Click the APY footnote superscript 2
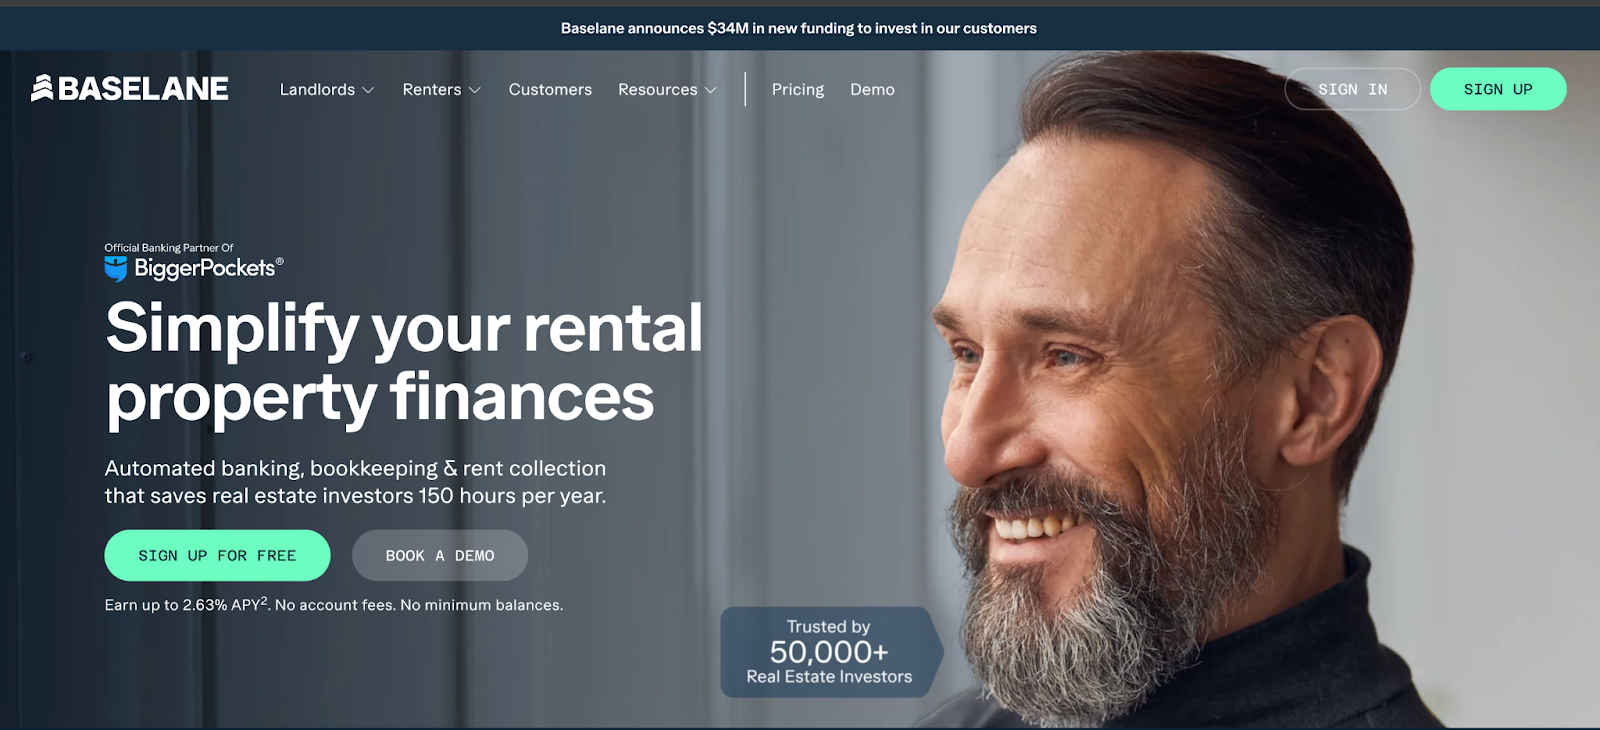 tap(264, 601)
